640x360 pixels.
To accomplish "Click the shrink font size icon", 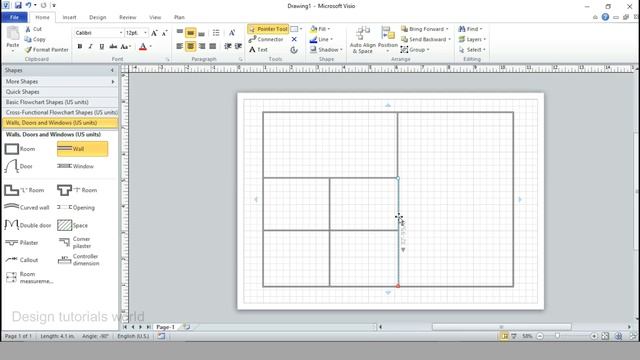I will tap(164, 33).
